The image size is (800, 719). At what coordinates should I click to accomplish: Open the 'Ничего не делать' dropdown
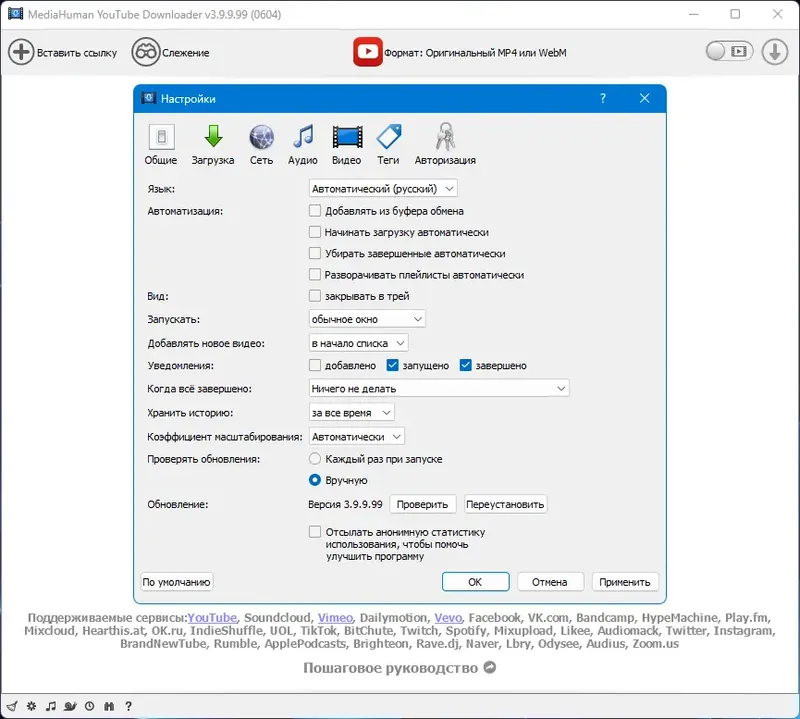click(439, 388)
